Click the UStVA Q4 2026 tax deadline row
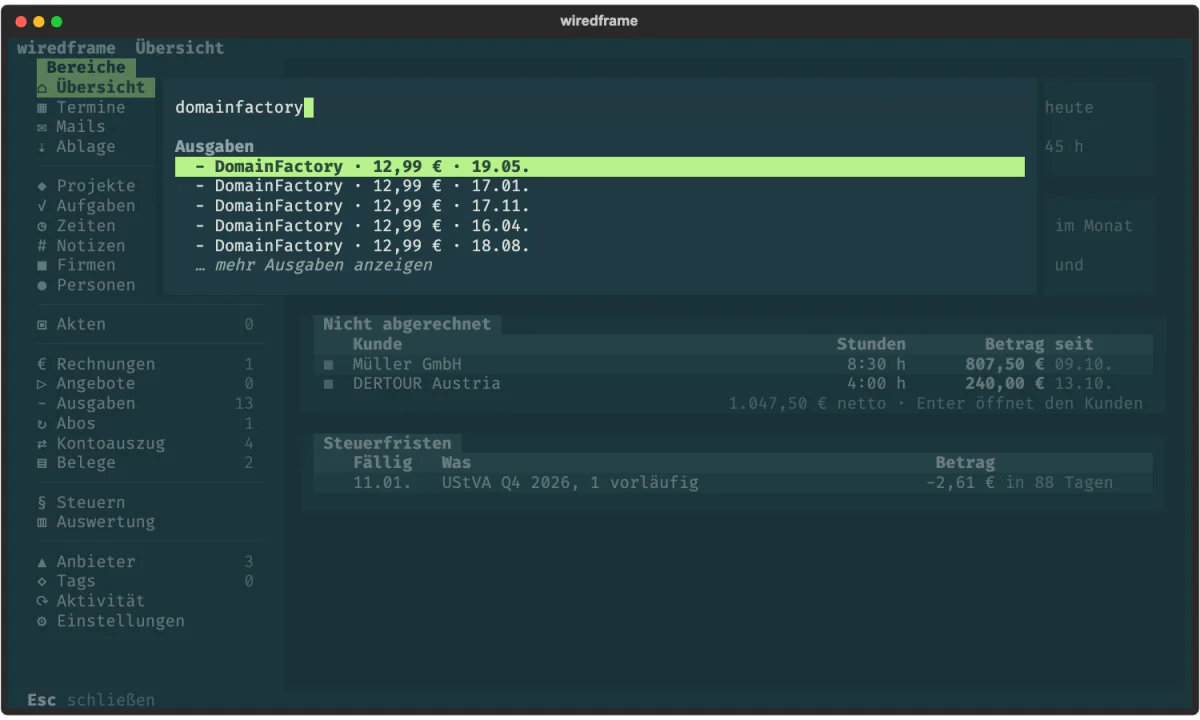Viewport: 1200px width, 720px height. 733,483
